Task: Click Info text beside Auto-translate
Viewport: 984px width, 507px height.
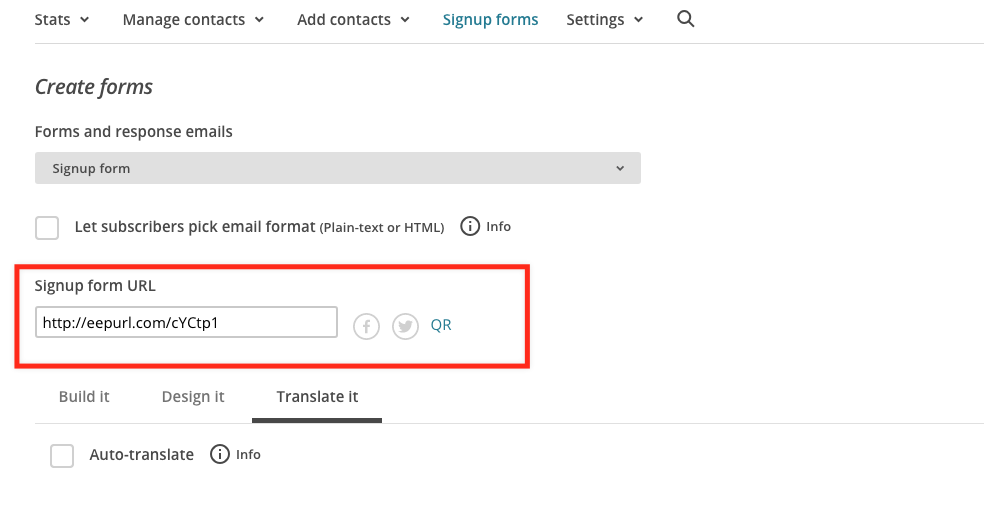Action: point(248,454)
